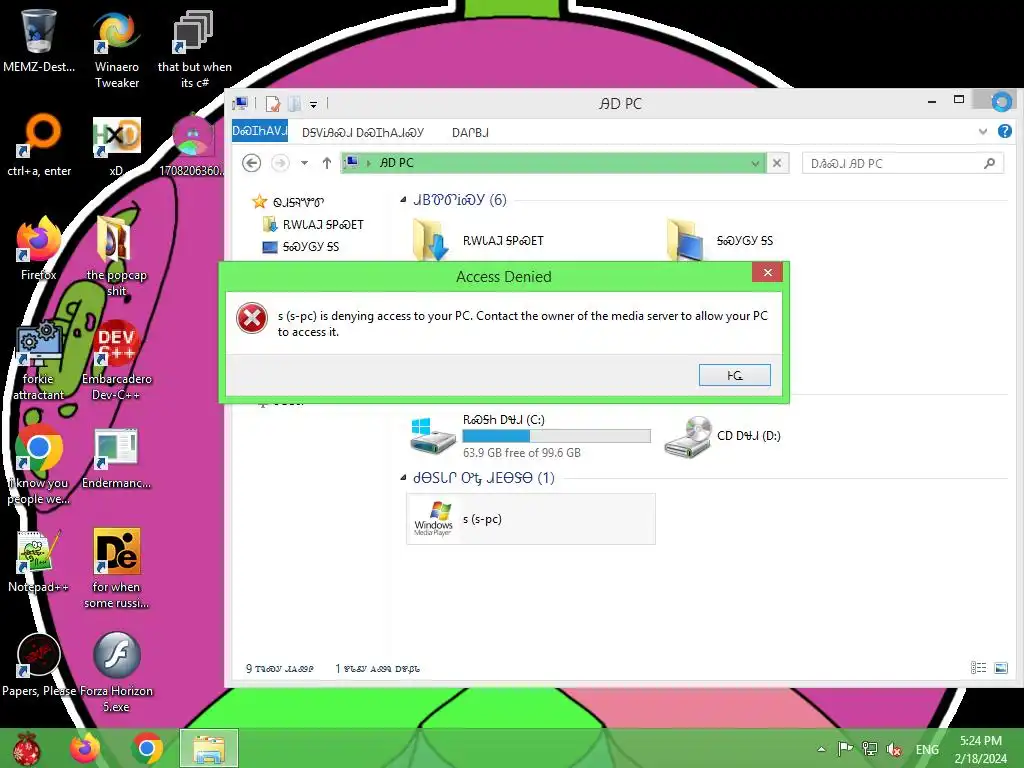Select the File Explorer taskbar button

209,748
